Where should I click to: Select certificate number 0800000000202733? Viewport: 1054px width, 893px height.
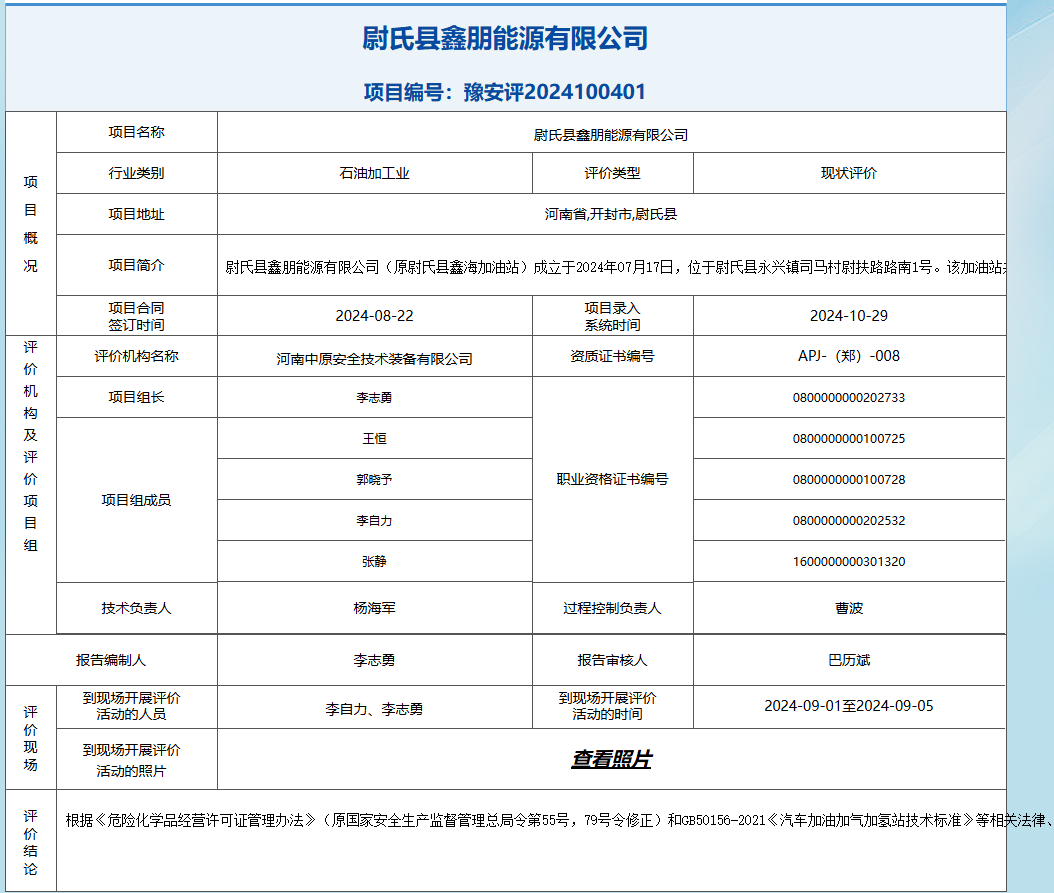click(849, 397)
